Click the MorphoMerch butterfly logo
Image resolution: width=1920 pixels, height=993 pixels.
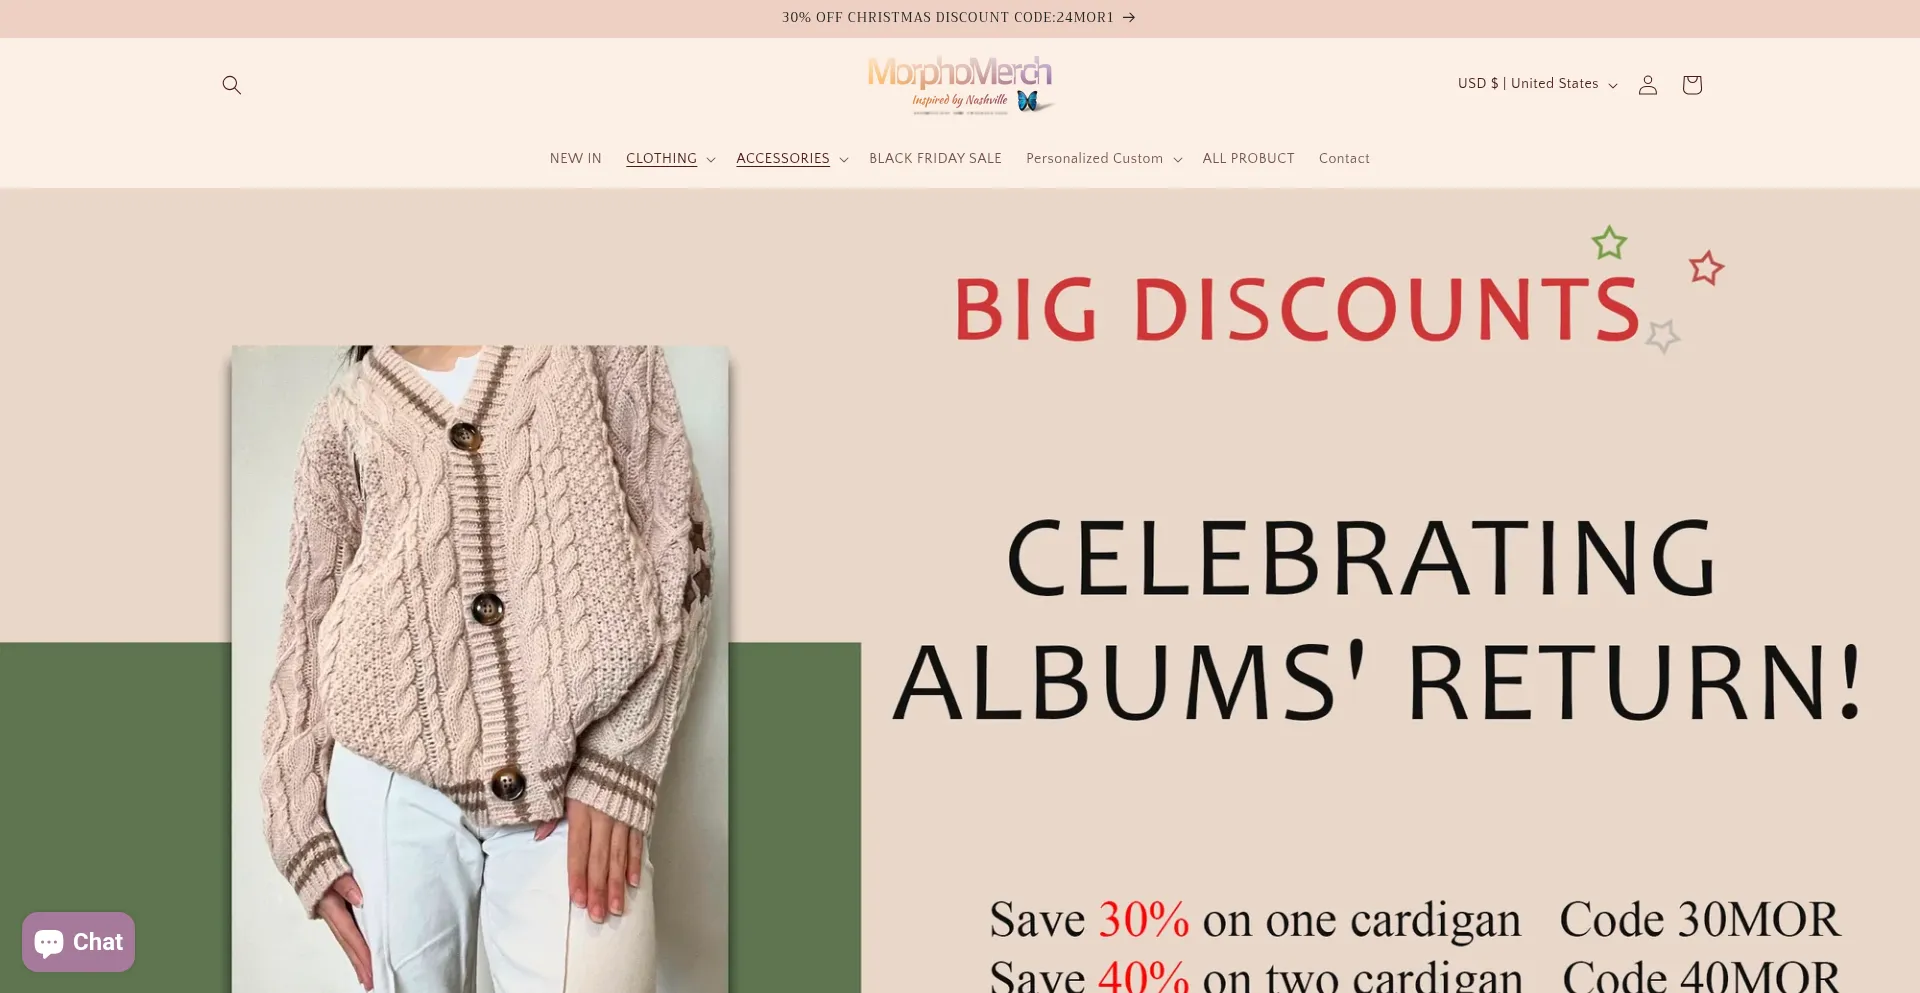(959, 85)
